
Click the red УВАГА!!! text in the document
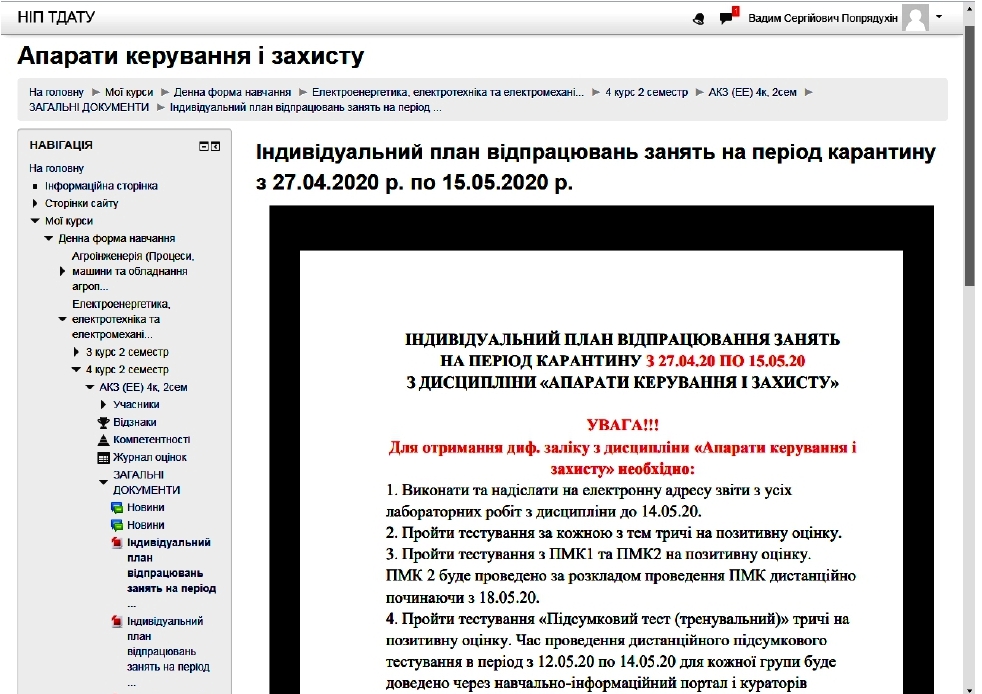pos(623,425)
